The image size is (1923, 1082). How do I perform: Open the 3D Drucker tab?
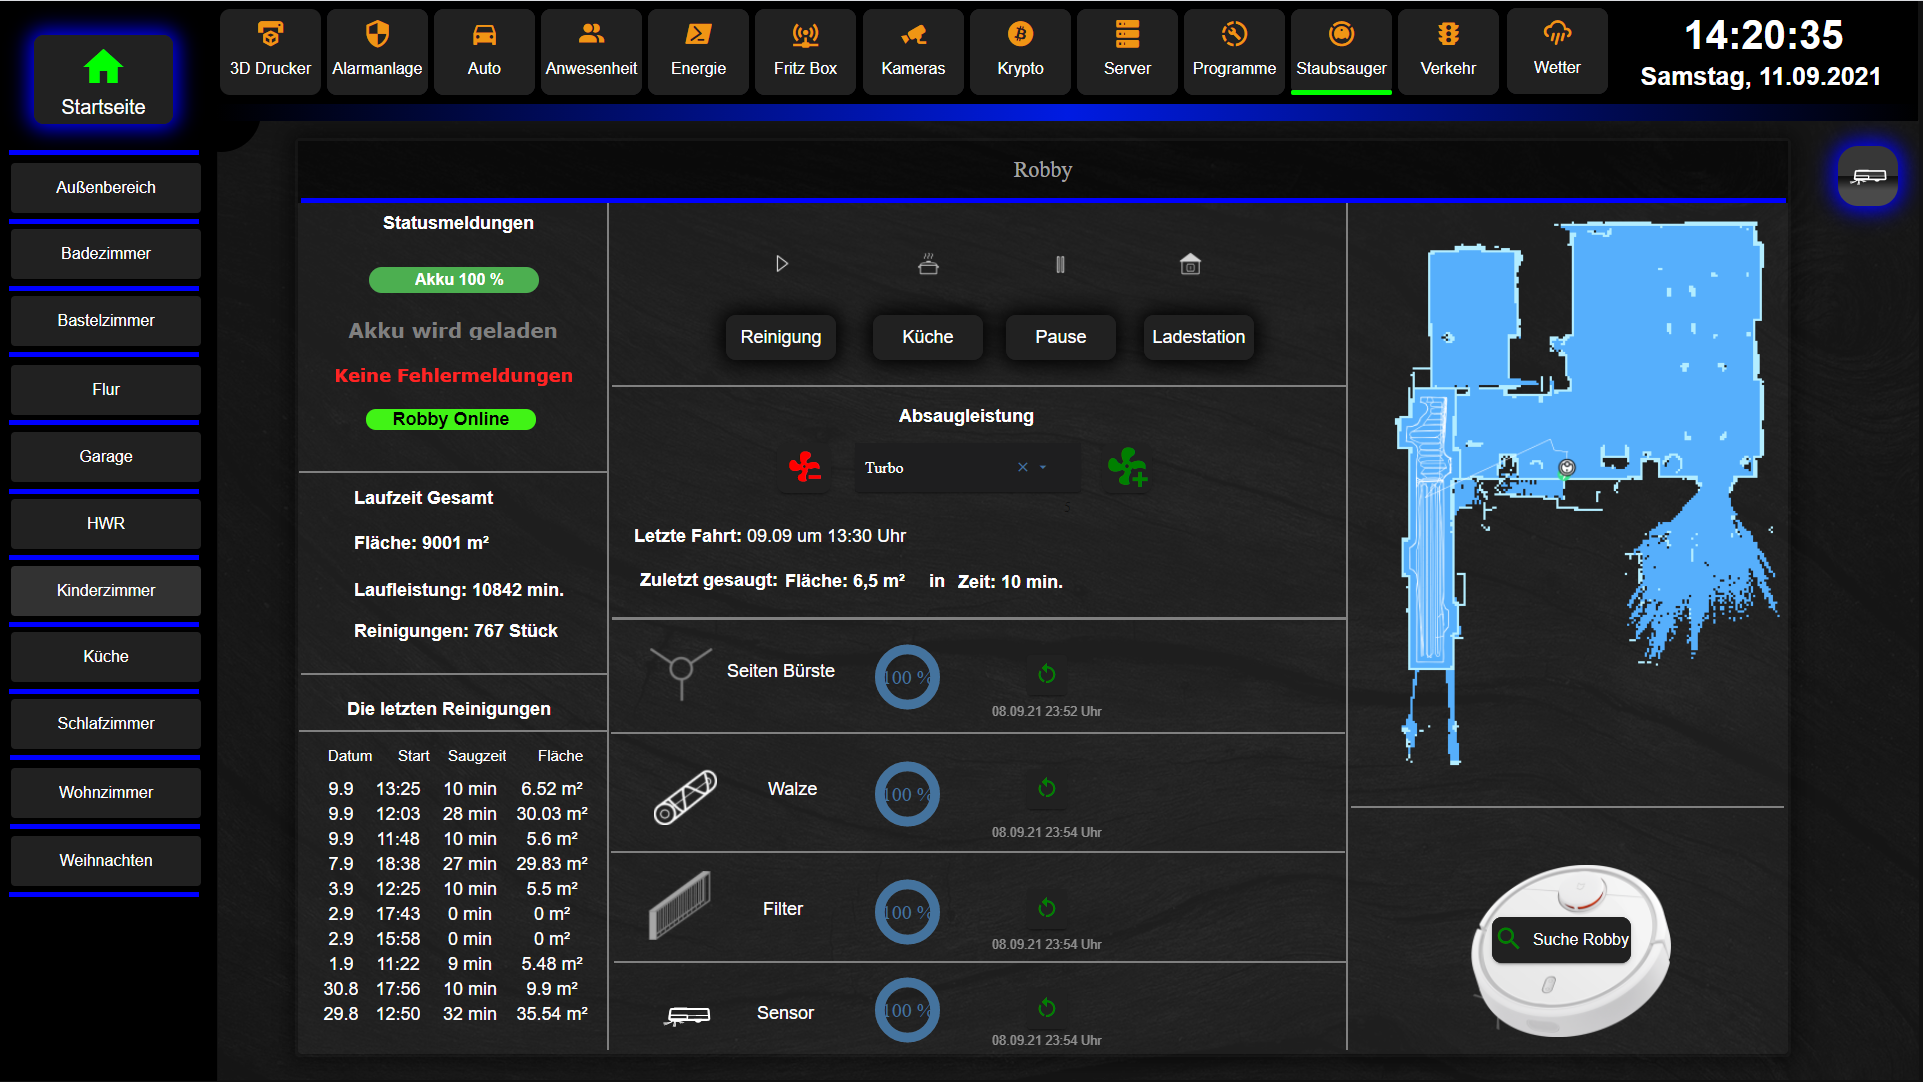pyautogui.click(x=270, y=52)
